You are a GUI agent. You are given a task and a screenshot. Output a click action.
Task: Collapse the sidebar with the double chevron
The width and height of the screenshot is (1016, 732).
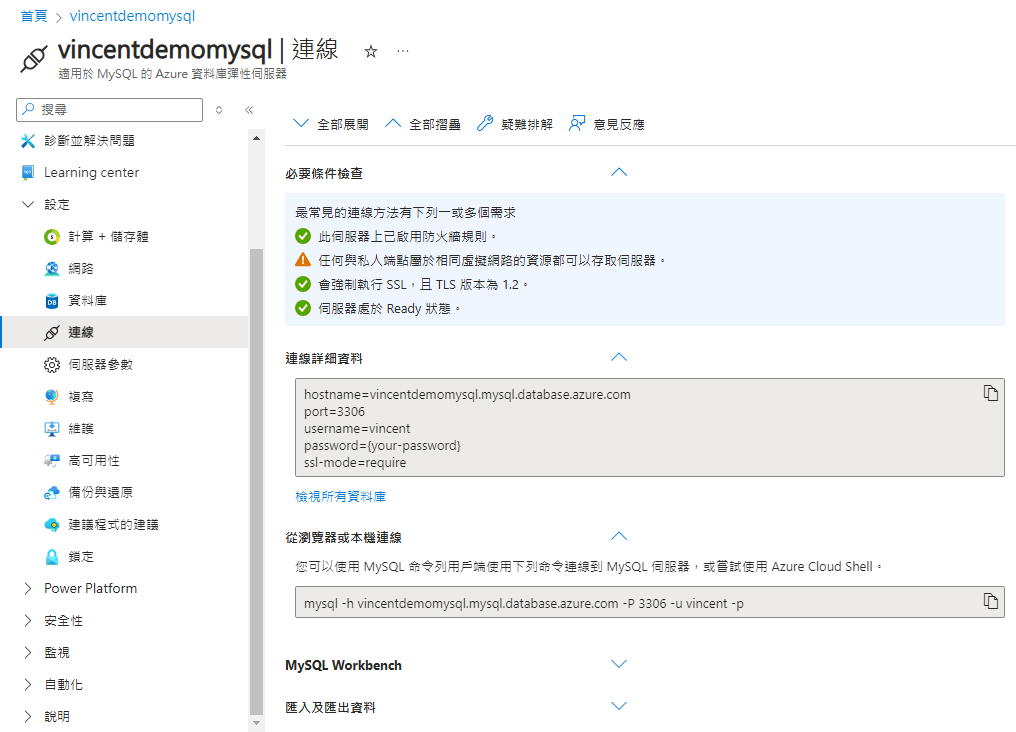click(x=249, y=110)
